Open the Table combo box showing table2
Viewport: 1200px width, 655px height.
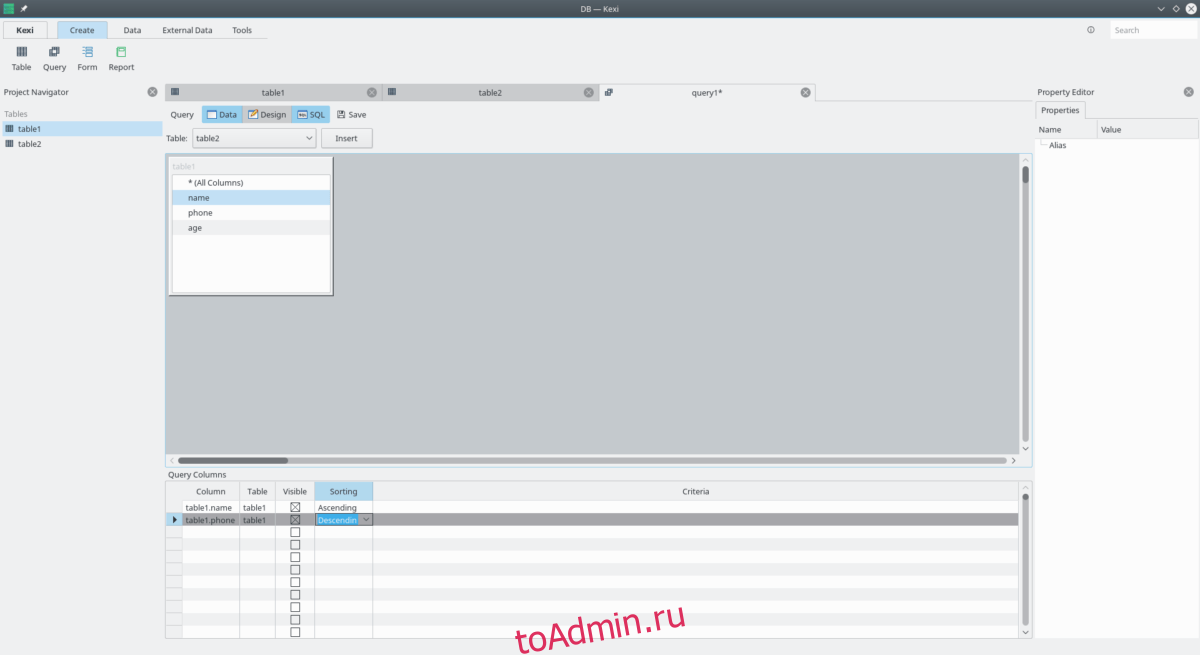click(x=254, y=138)
